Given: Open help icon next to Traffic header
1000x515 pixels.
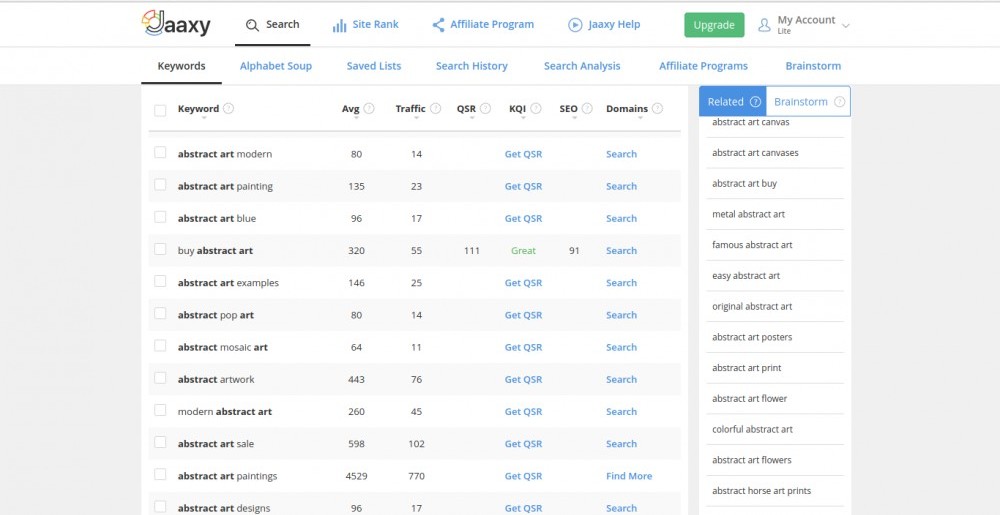Looking at the screenshot, I should coord(436,108).
